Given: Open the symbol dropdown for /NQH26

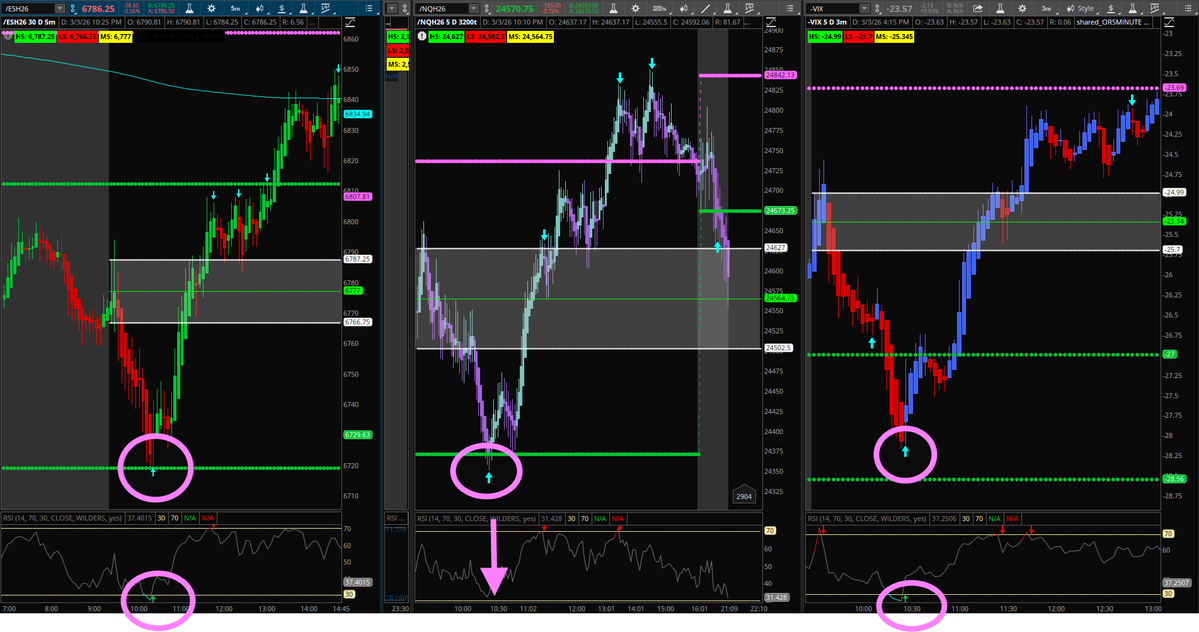Looking at the screenshot, I should pyautogui.click(x=473, y=8).
